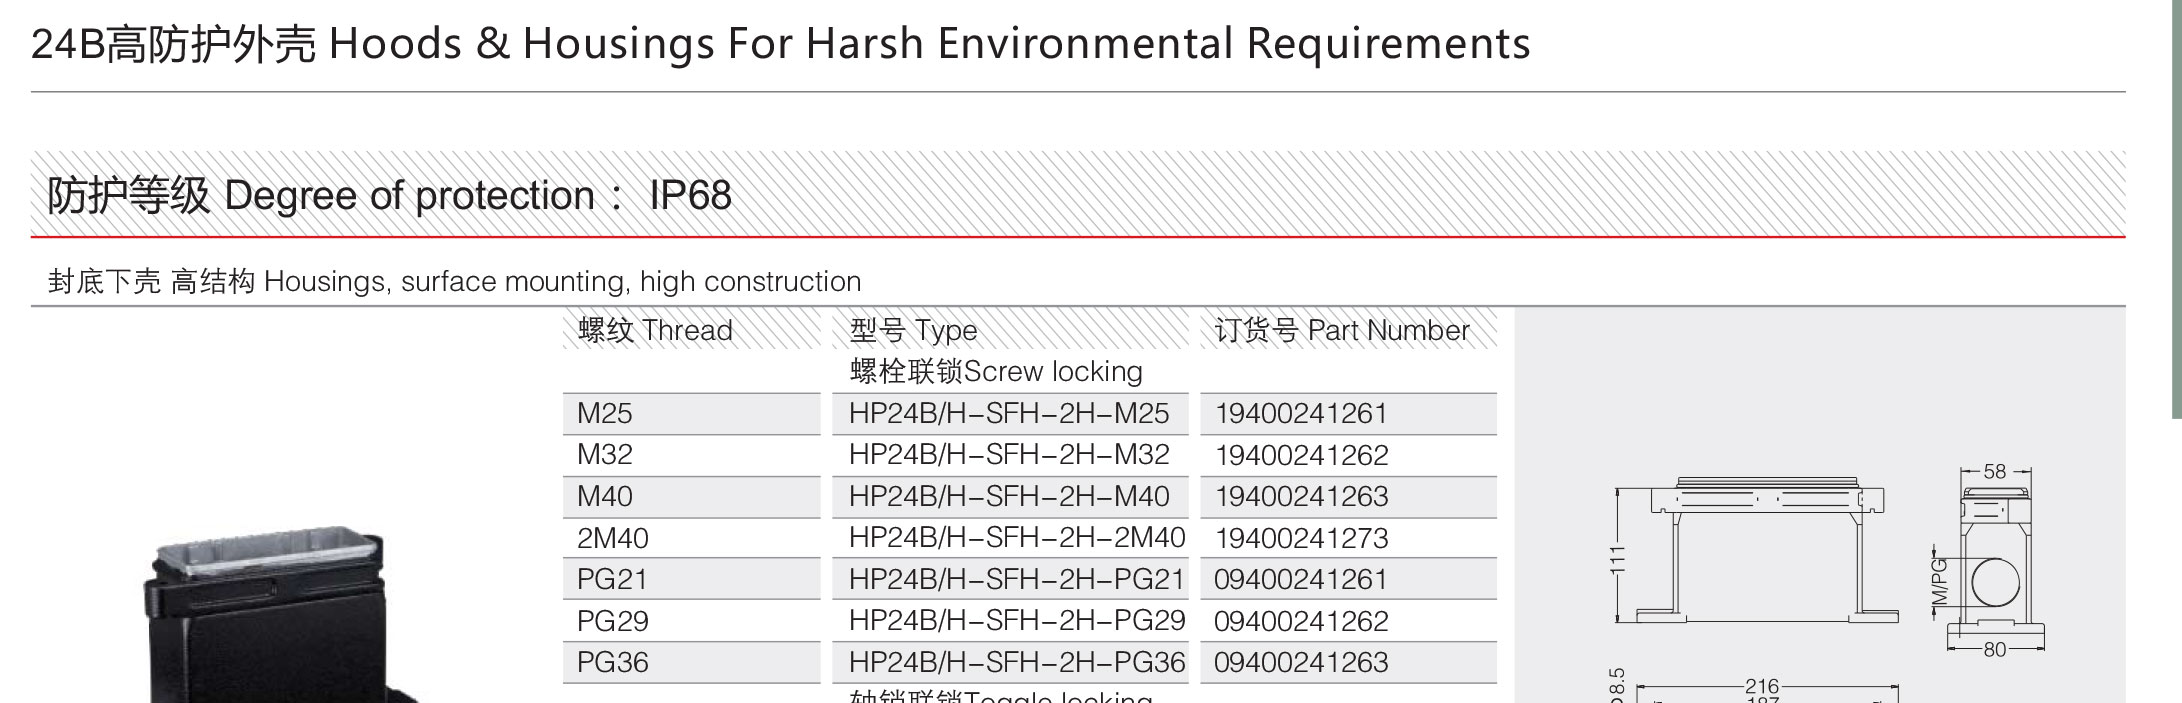Click the '58' width dimension label
The image size is (2182, 703).
coord(1995,471)
